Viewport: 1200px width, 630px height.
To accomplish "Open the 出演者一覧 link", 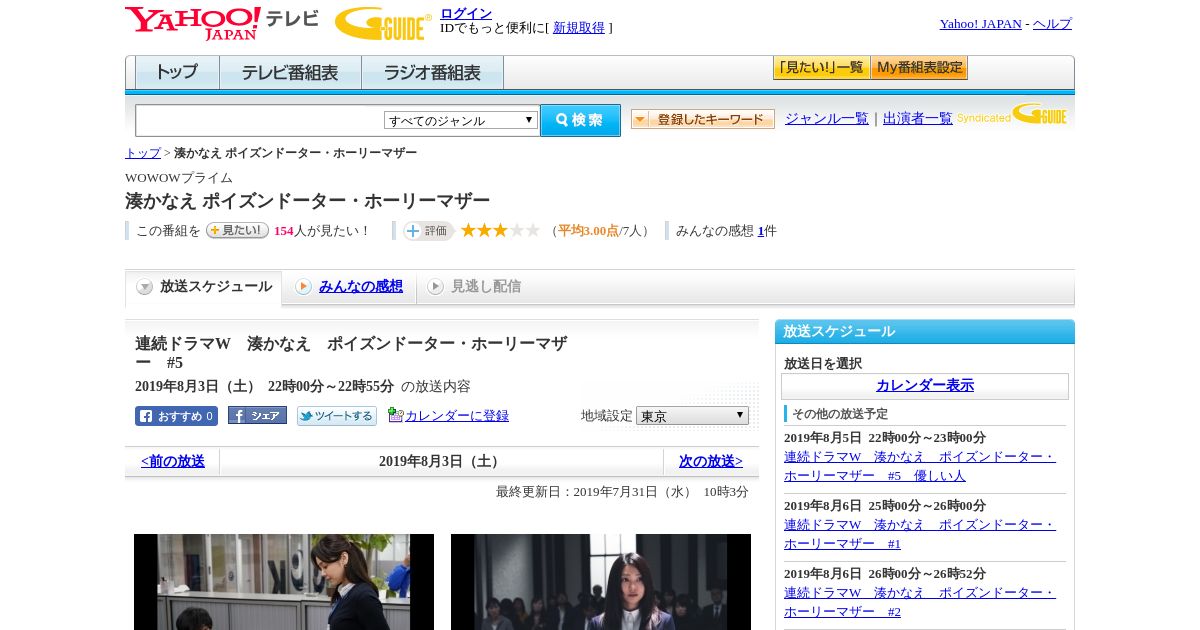I will (x=918, y=119).
